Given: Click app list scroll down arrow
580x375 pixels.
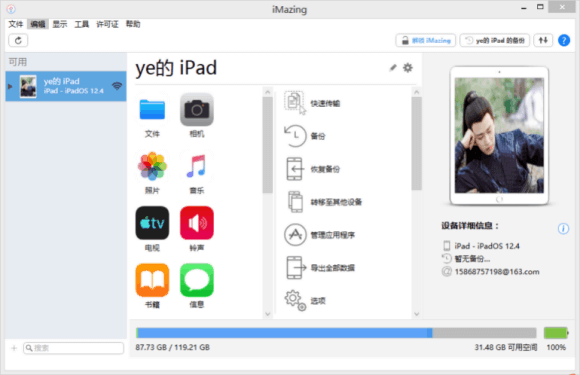Looking at the screenshot, I should click(x=268, y=314).
